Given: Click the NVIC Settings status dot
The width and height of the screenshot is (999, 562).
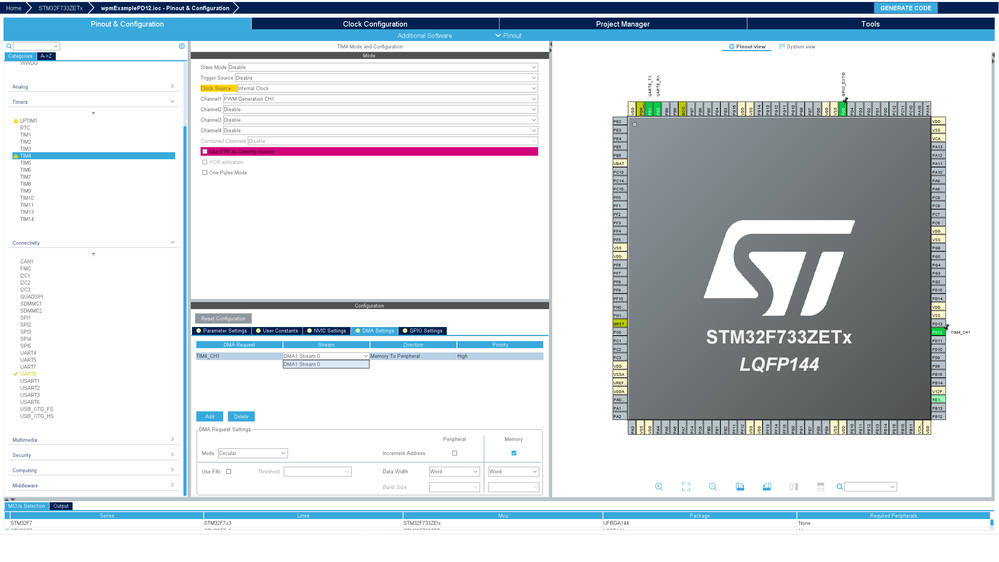Looking at the screenshot, I should pyautogui.click(x=310, y=331).
